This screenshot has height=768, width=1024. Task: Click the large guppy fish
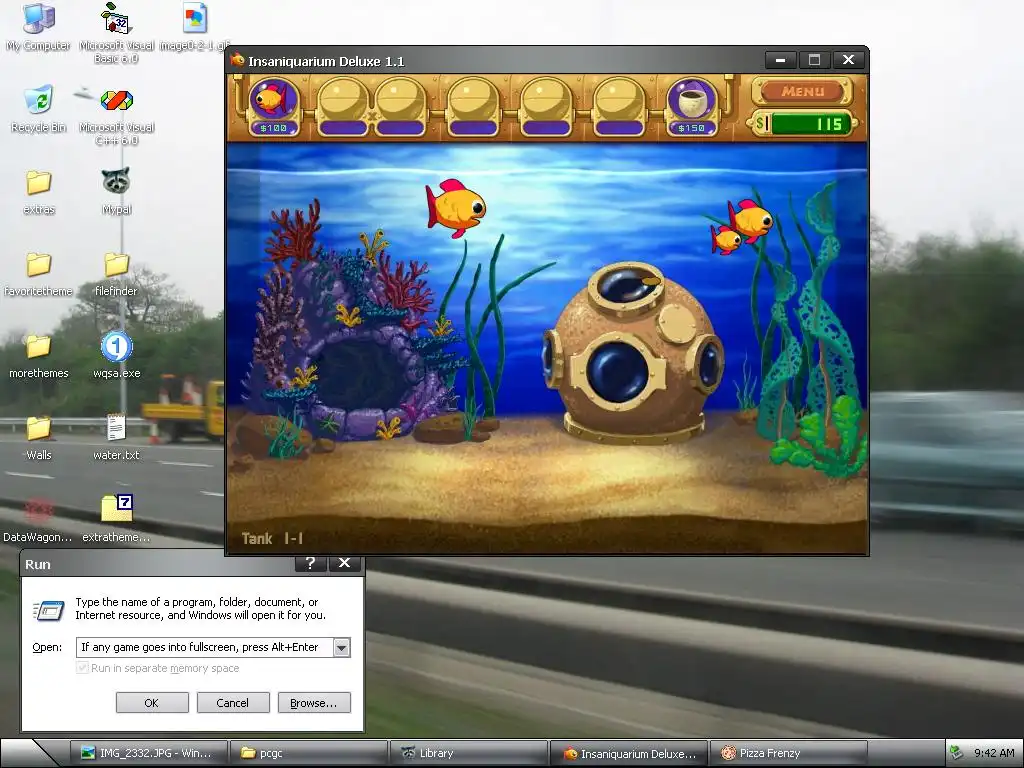click(x=455, y=208)
